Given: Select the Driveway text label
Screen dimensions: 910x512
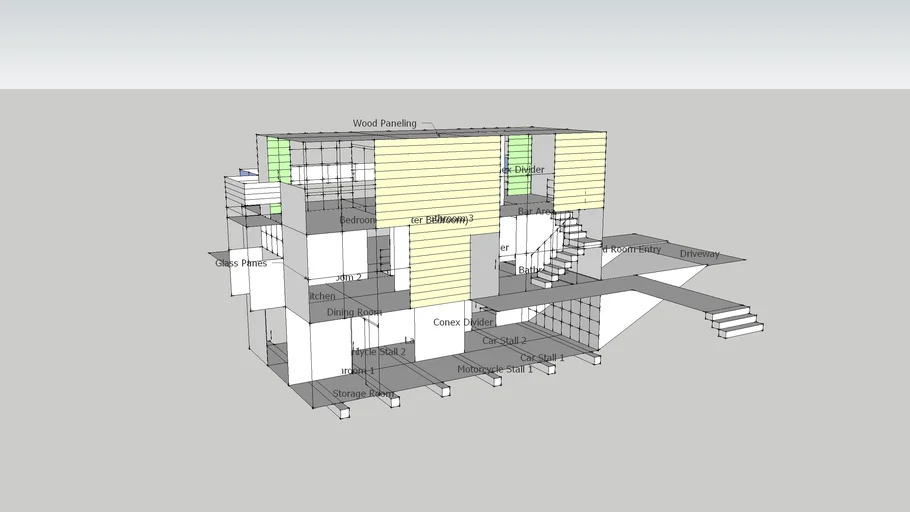Looking at the screenshot, I should pos(699,254).
